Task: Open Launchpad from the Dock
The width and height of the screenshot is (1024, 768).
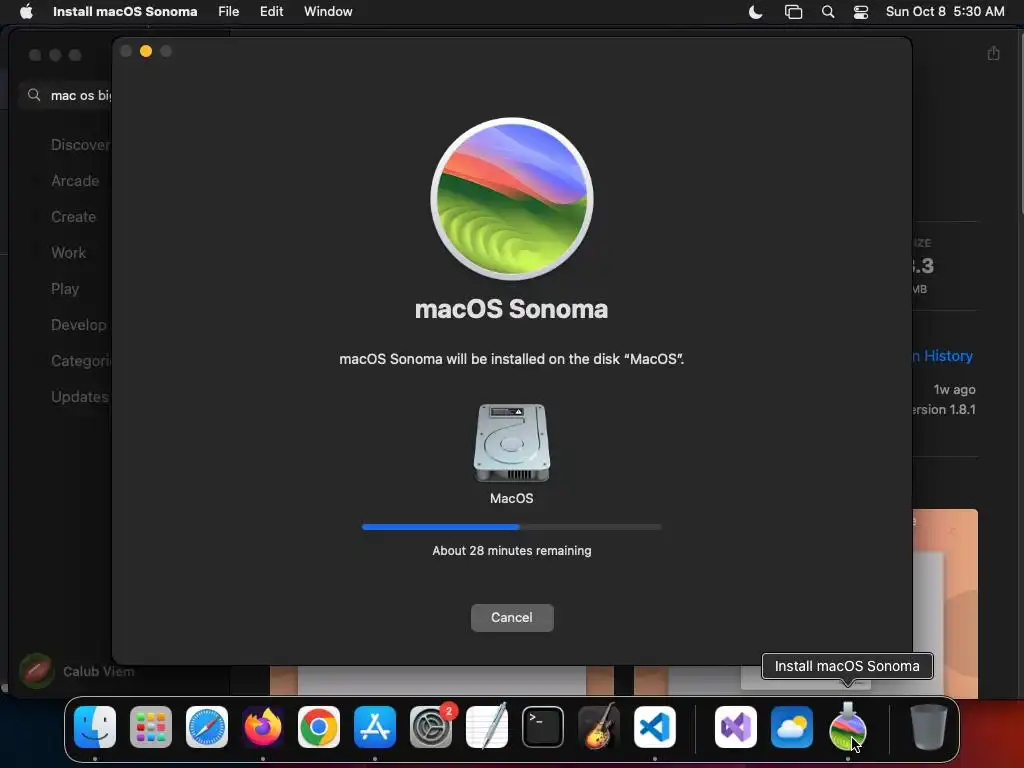Action: tap(151, 727)
